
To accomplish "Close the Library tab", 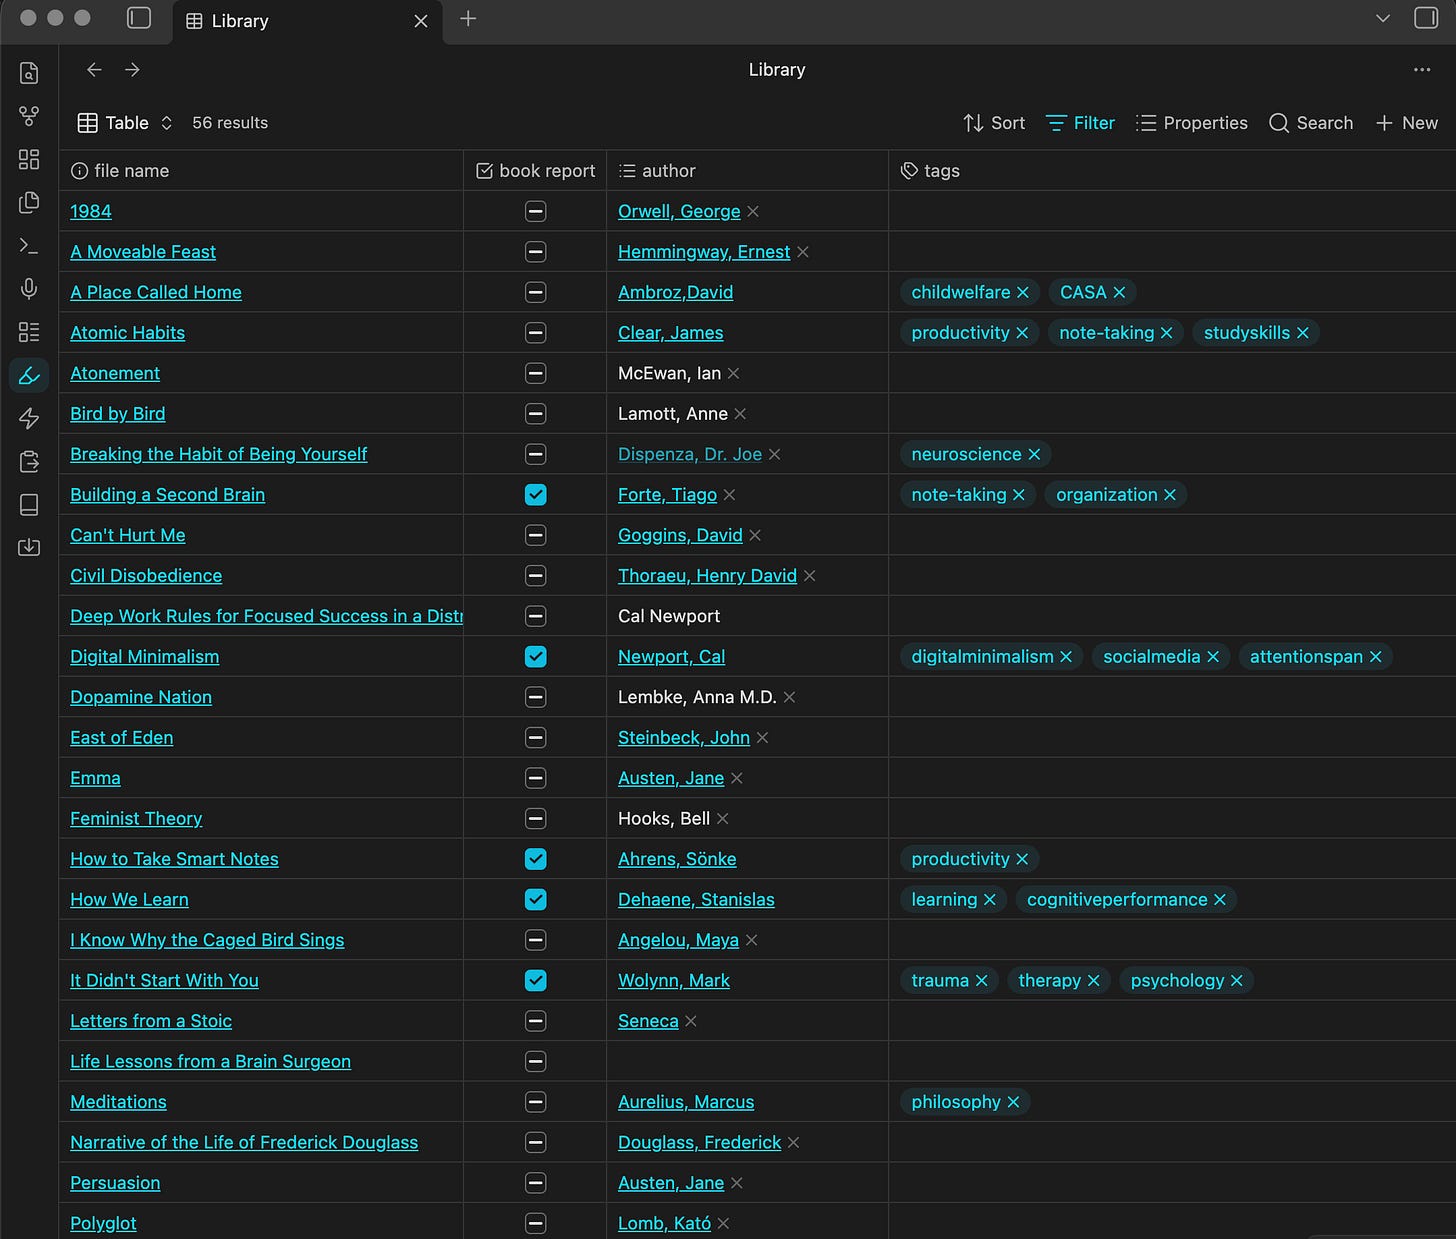I will tap(421, 21).
